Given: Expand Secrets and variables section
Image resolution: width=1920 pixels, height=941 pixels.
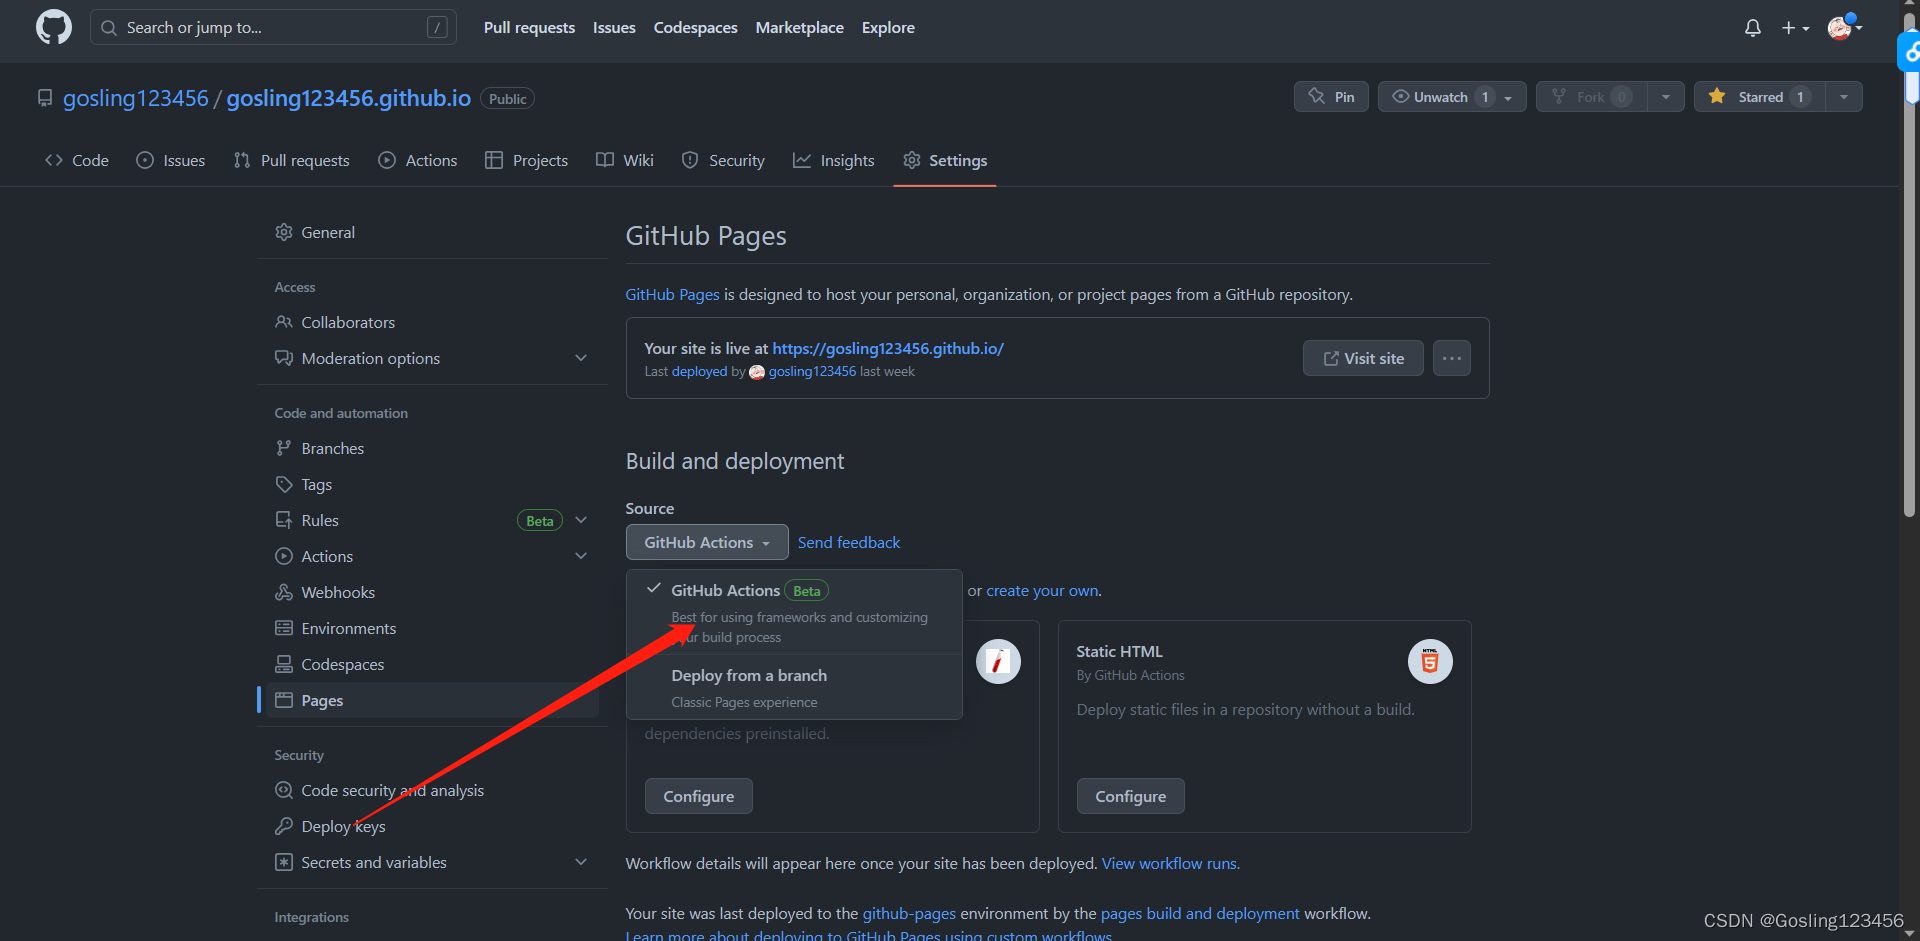Looking at the screenshot, I should coord(581,862).
